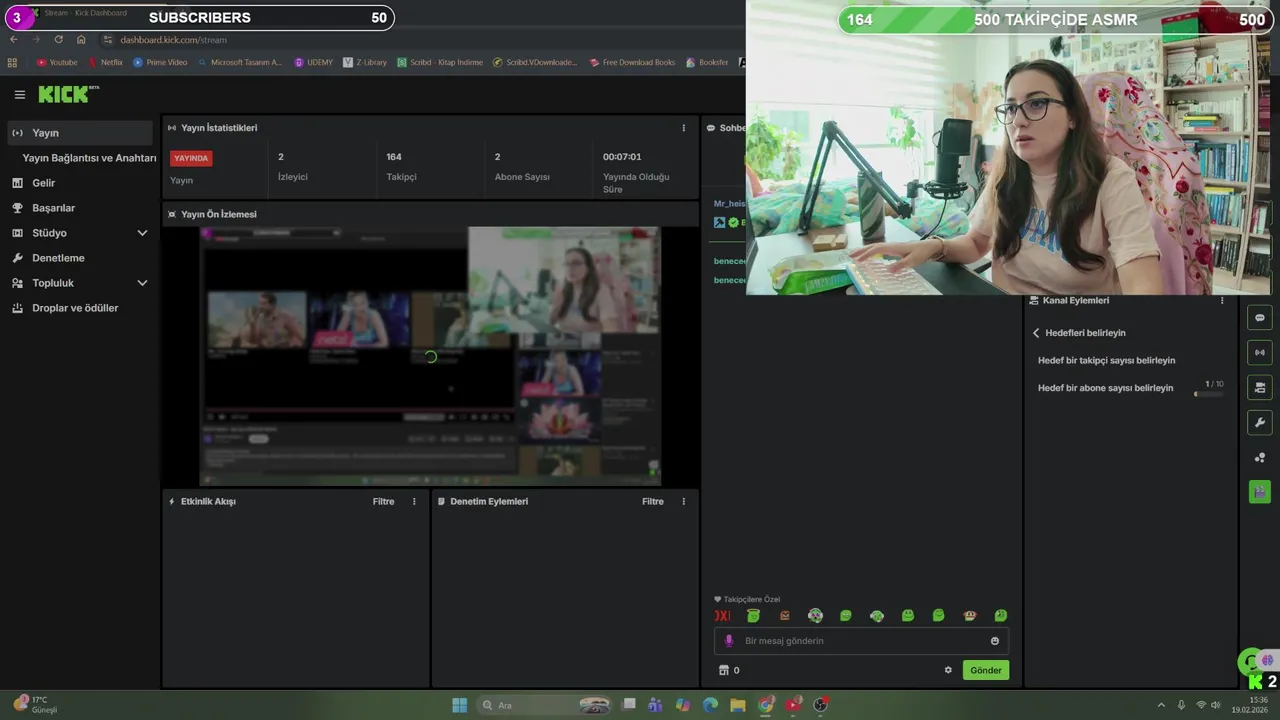Open the Free Download Books bookmark

pos(633,62)
